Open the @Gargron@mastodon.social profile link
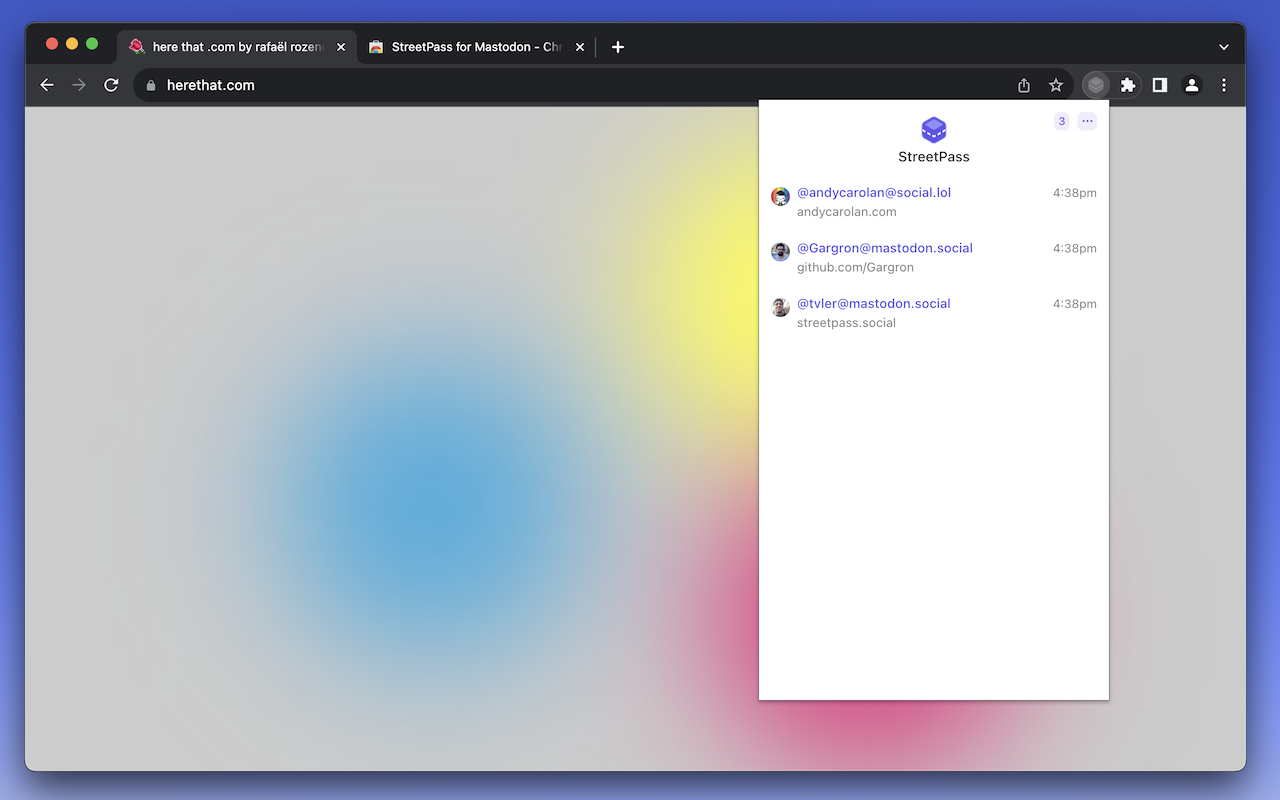This screenshot has width=1280, height=800. (x=884, y=248)
